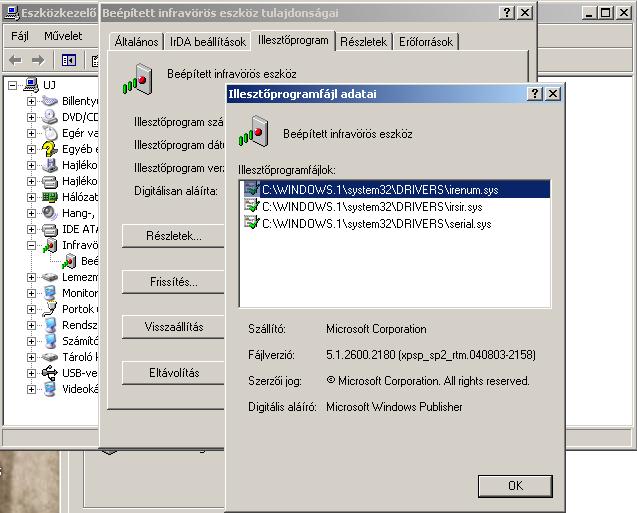Click the Infravörös category icon in tree
The width and height of the screenshot is (637, 513).
click(x=50, y=245)
